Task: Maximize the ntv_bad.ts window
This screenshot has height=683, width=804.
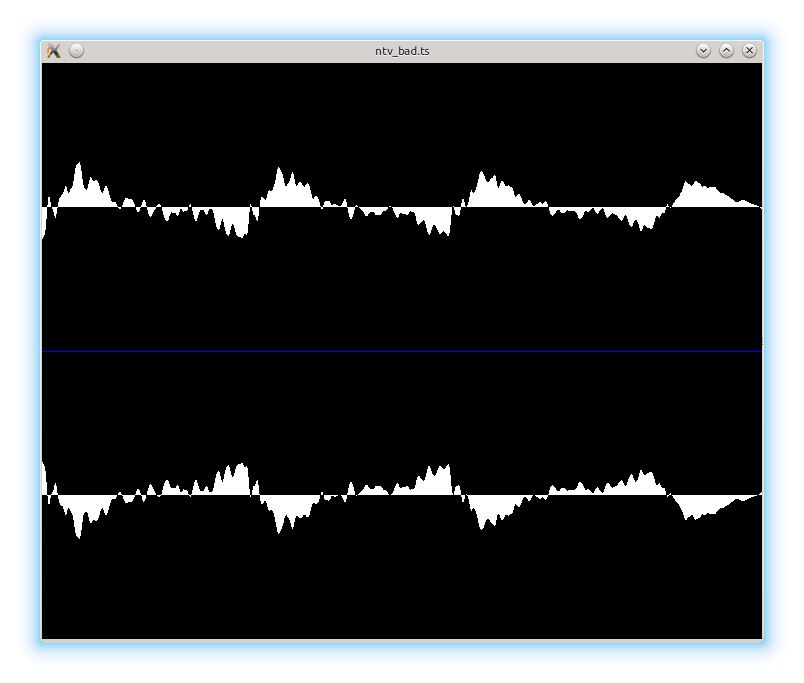Action: point(727,51)
